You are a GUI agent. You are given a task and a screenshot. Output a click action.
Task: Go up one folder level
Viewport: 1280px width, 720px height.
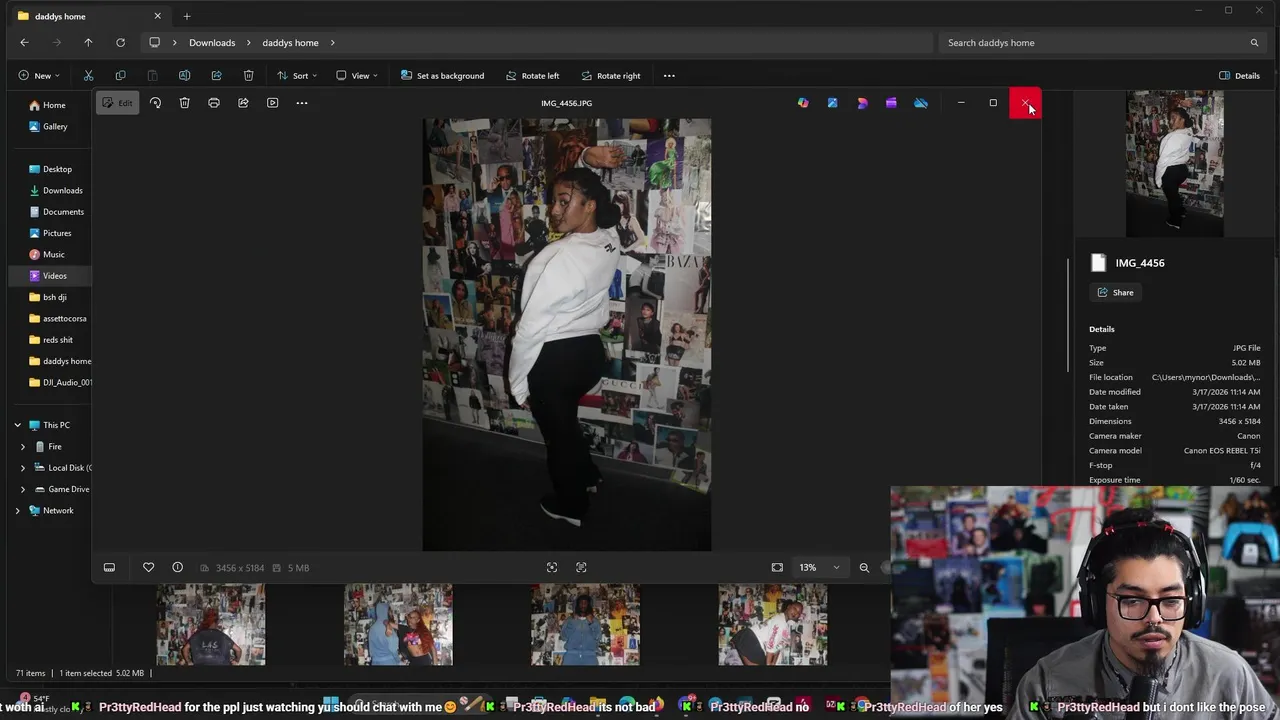pyautogui.click(x=88, y=43)
